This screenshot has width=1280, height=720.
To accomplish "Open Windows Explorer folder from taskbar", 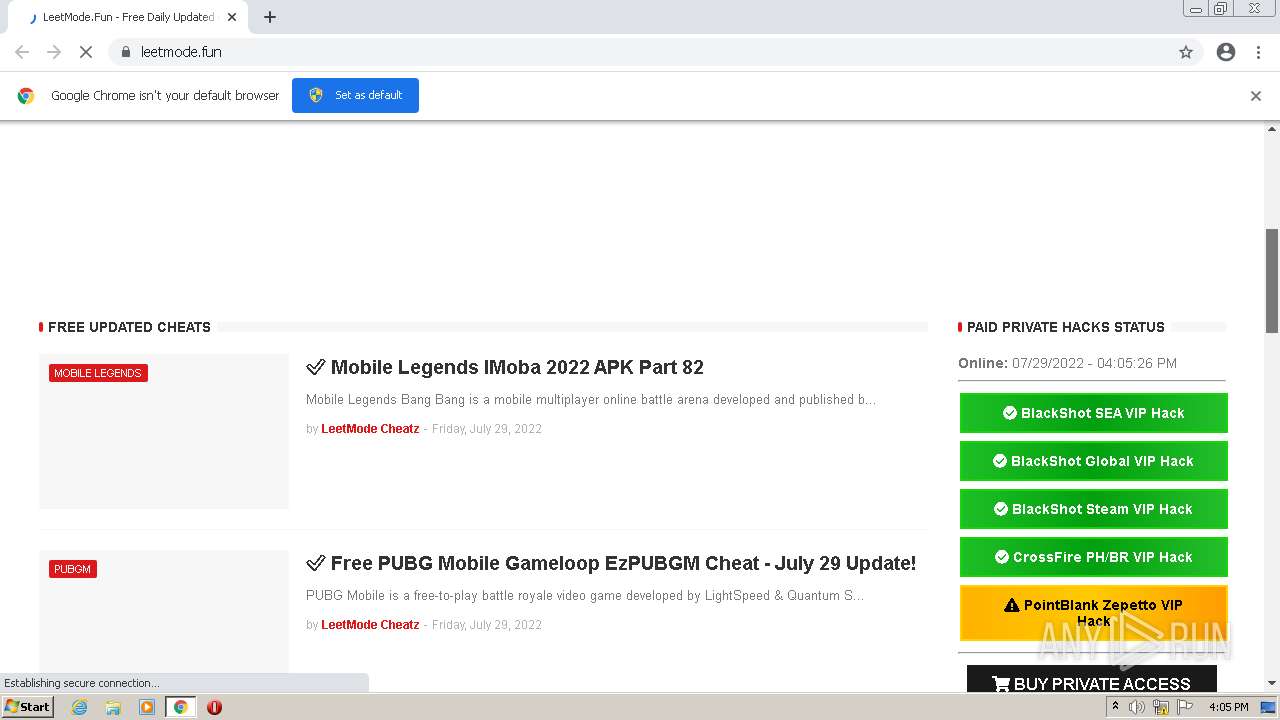I will point(113,707).
